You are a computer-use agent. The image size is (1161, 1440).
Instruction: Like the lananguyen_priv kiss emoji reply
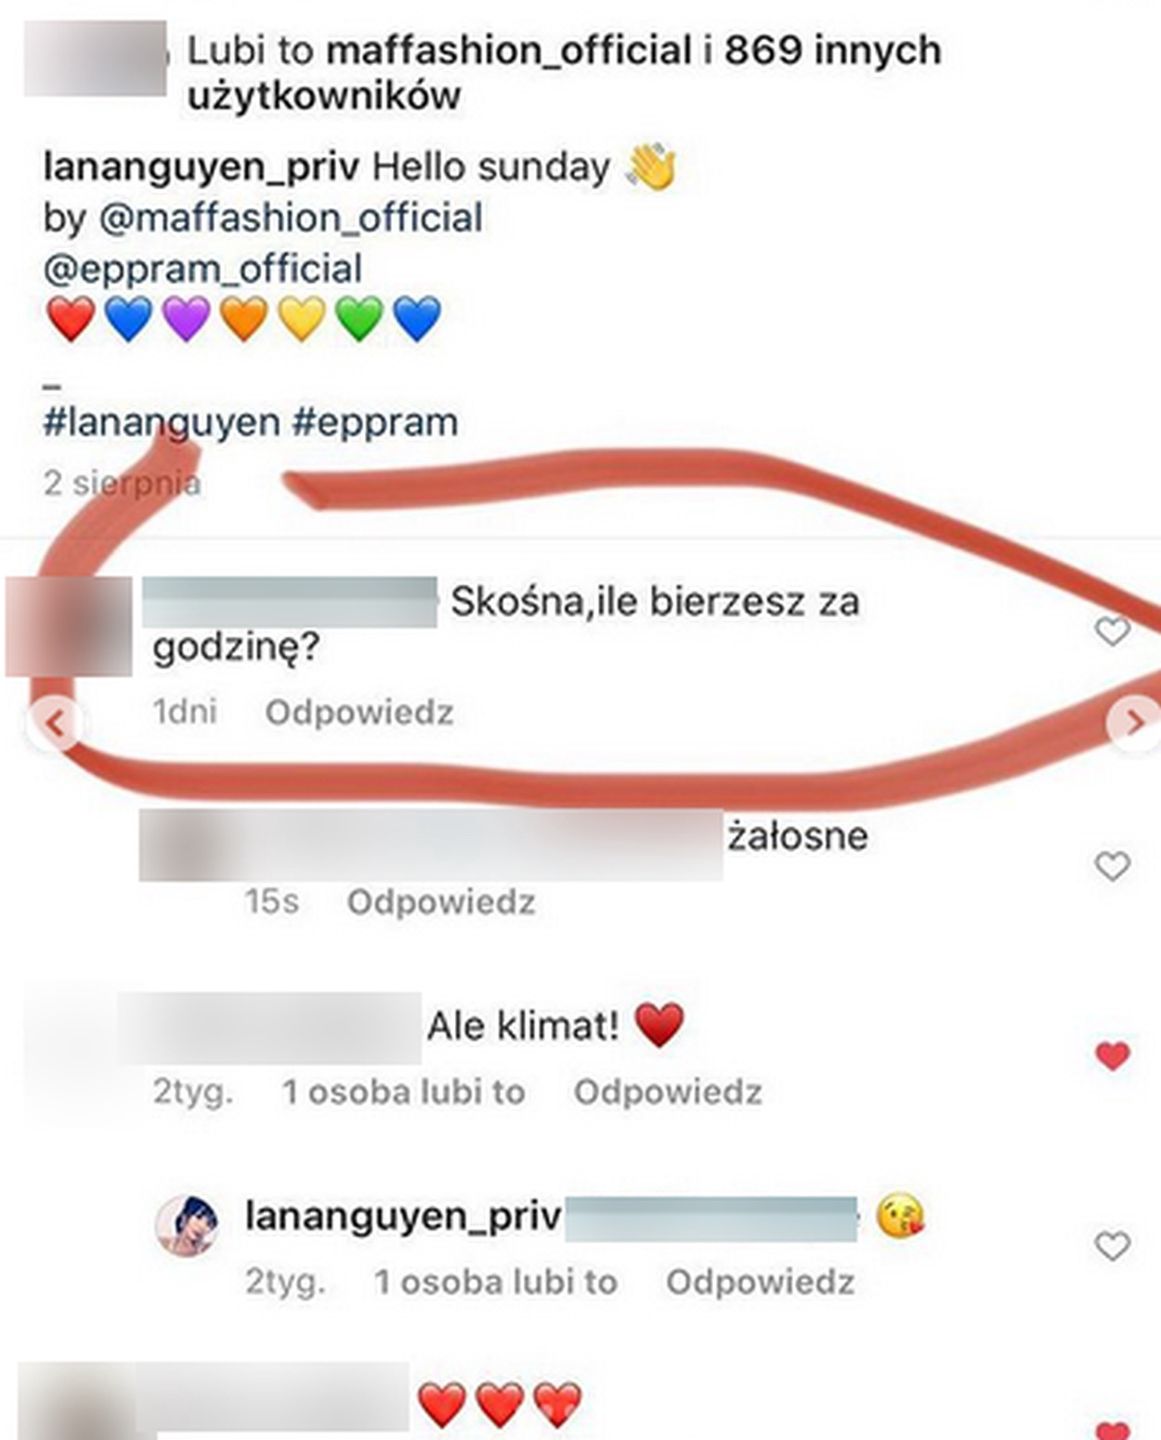point(1112,1246)
